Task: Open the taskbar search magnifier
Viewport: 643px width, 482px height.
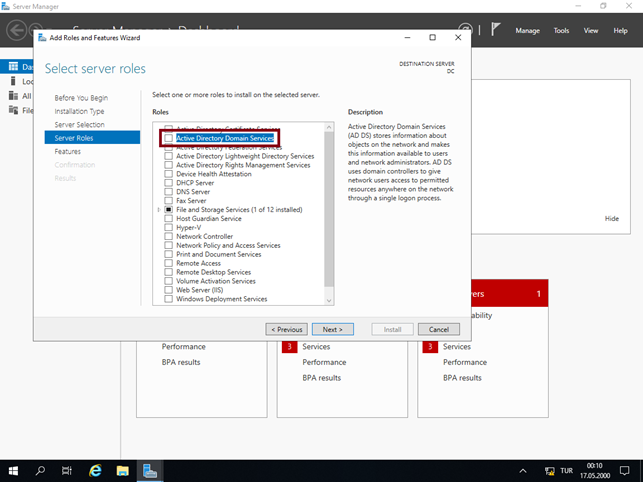Action: [x=40, y=471]
